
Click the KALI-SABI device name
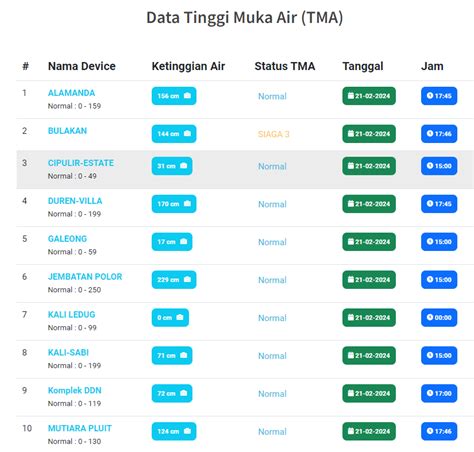pyautogui.click(x=68, y=352)
